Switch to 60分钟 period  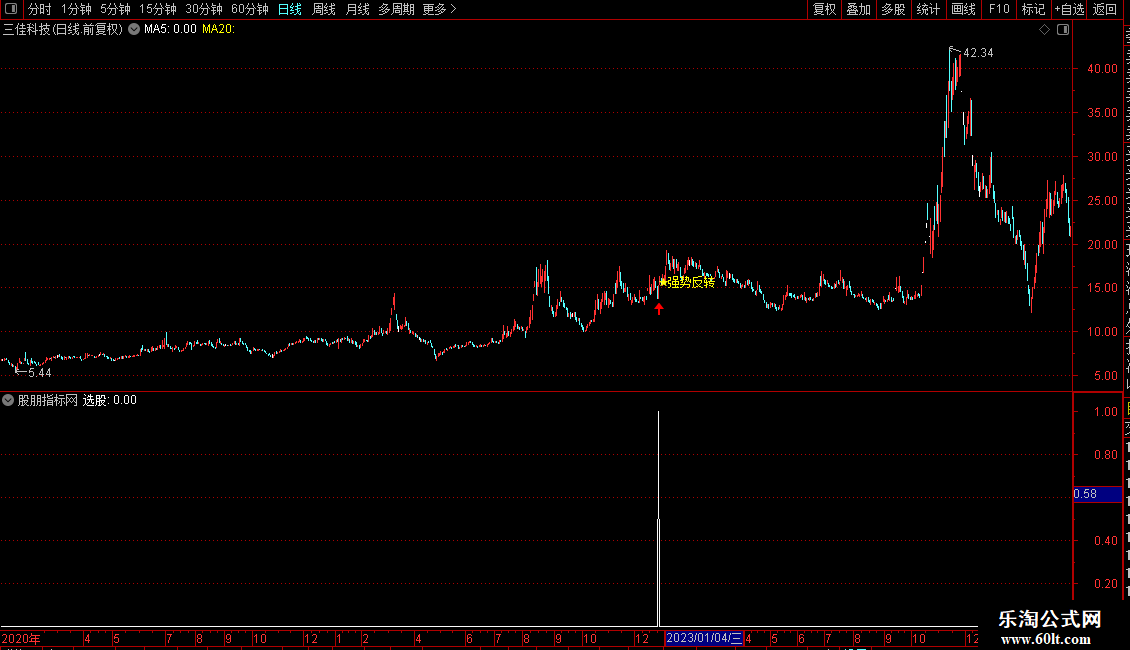[x=249, y=9]
